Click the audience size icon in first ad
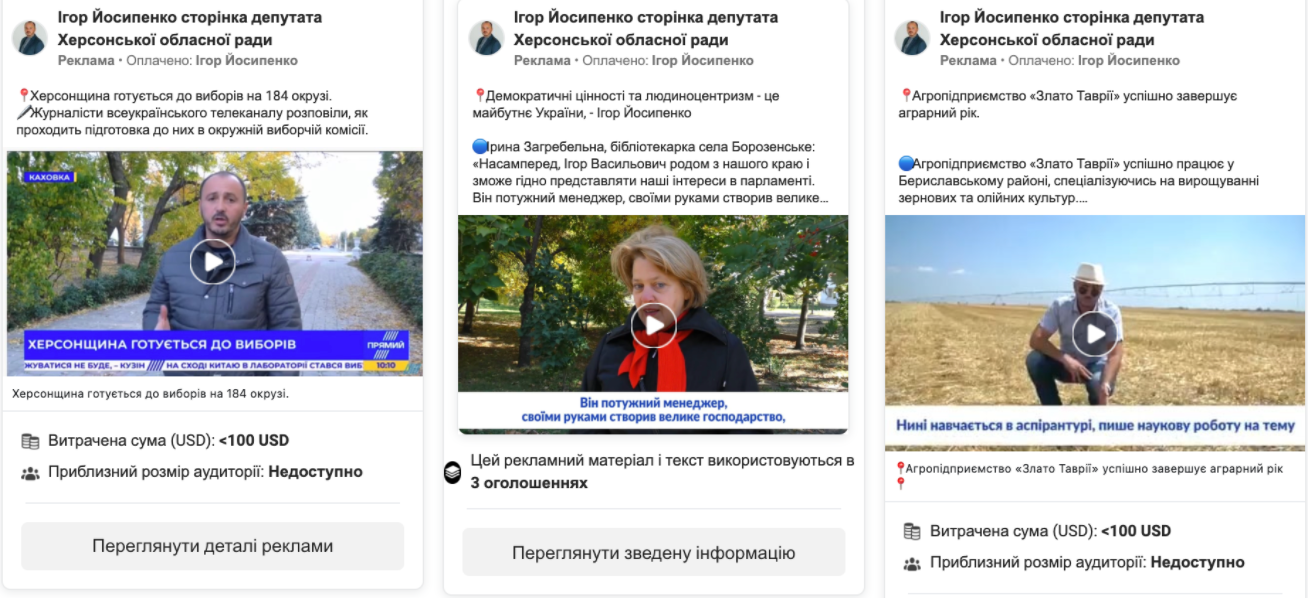Screen dimensions: 1312x598 click(30, 472)
